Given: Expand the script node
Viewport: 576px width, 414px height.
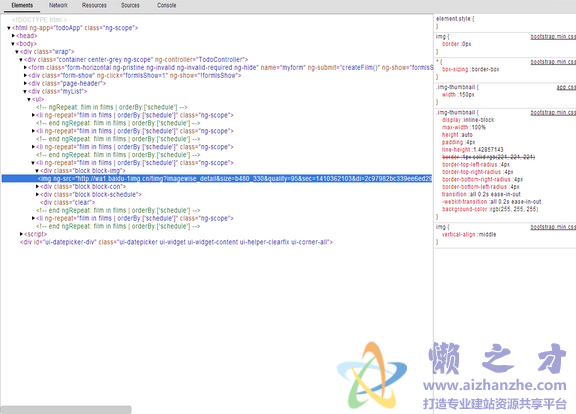Looking at the screenshot, I should click(x=21, y=234).
